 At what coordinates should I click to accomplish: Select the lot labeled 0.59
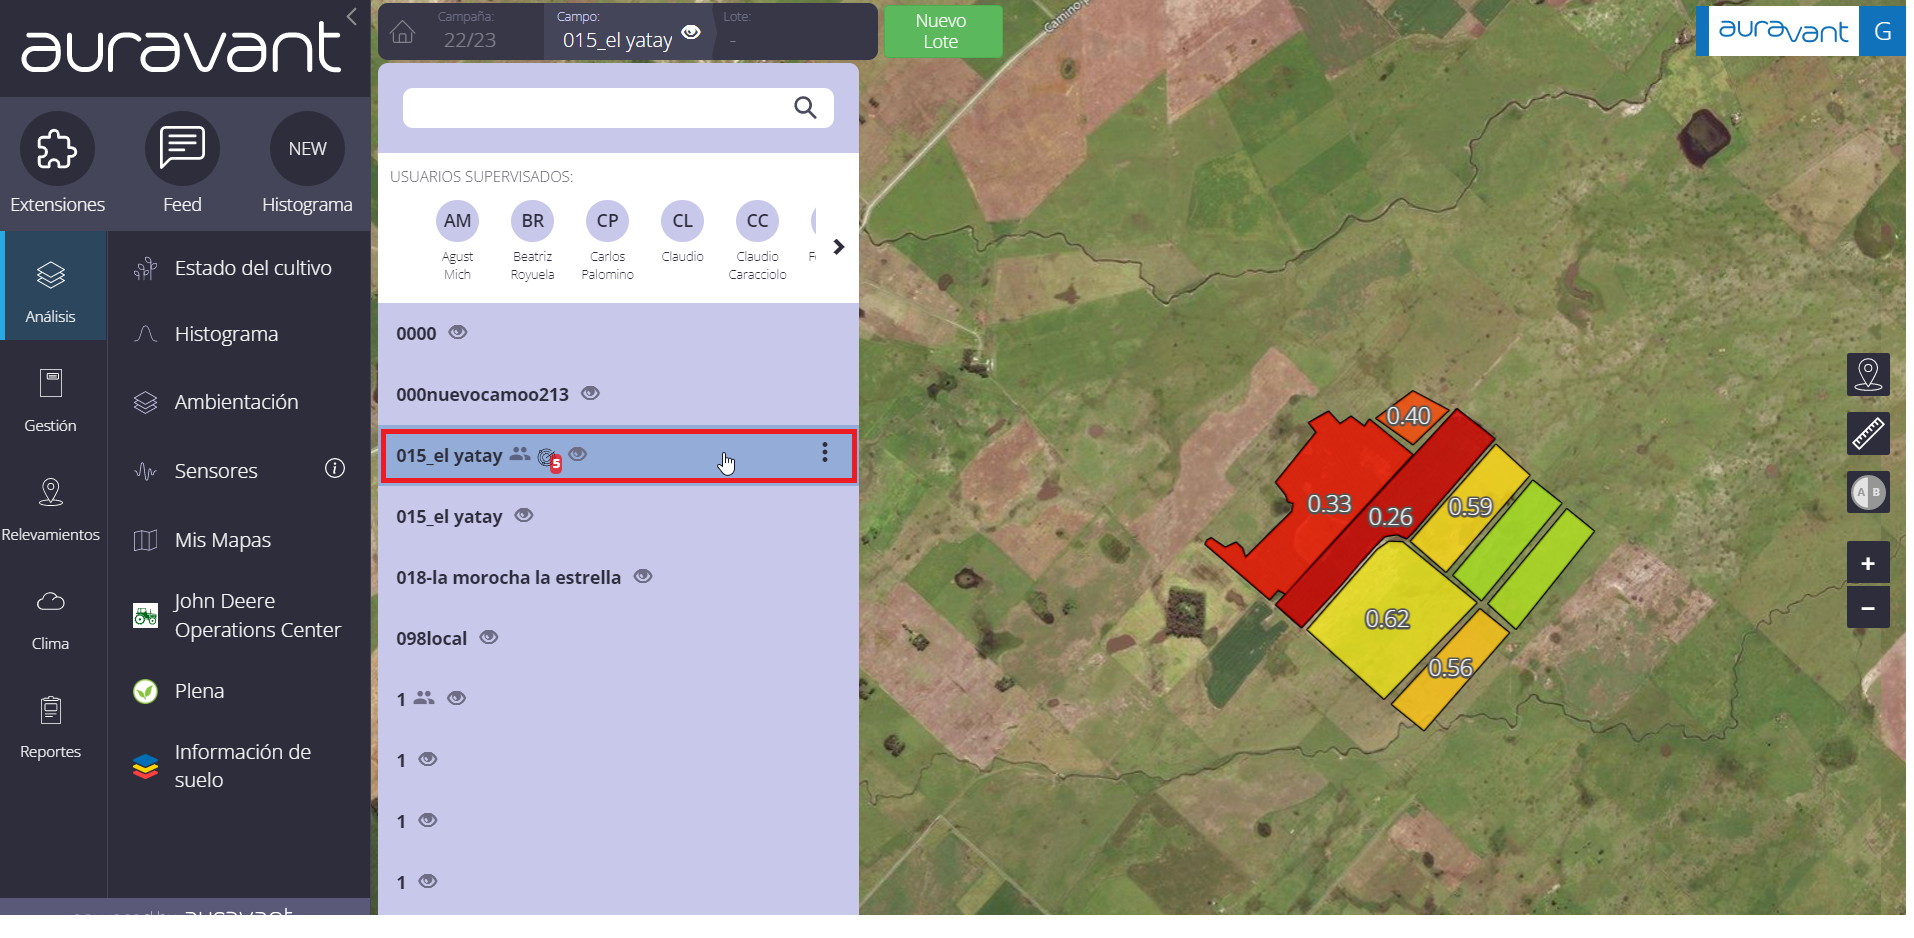(1470, 507)
